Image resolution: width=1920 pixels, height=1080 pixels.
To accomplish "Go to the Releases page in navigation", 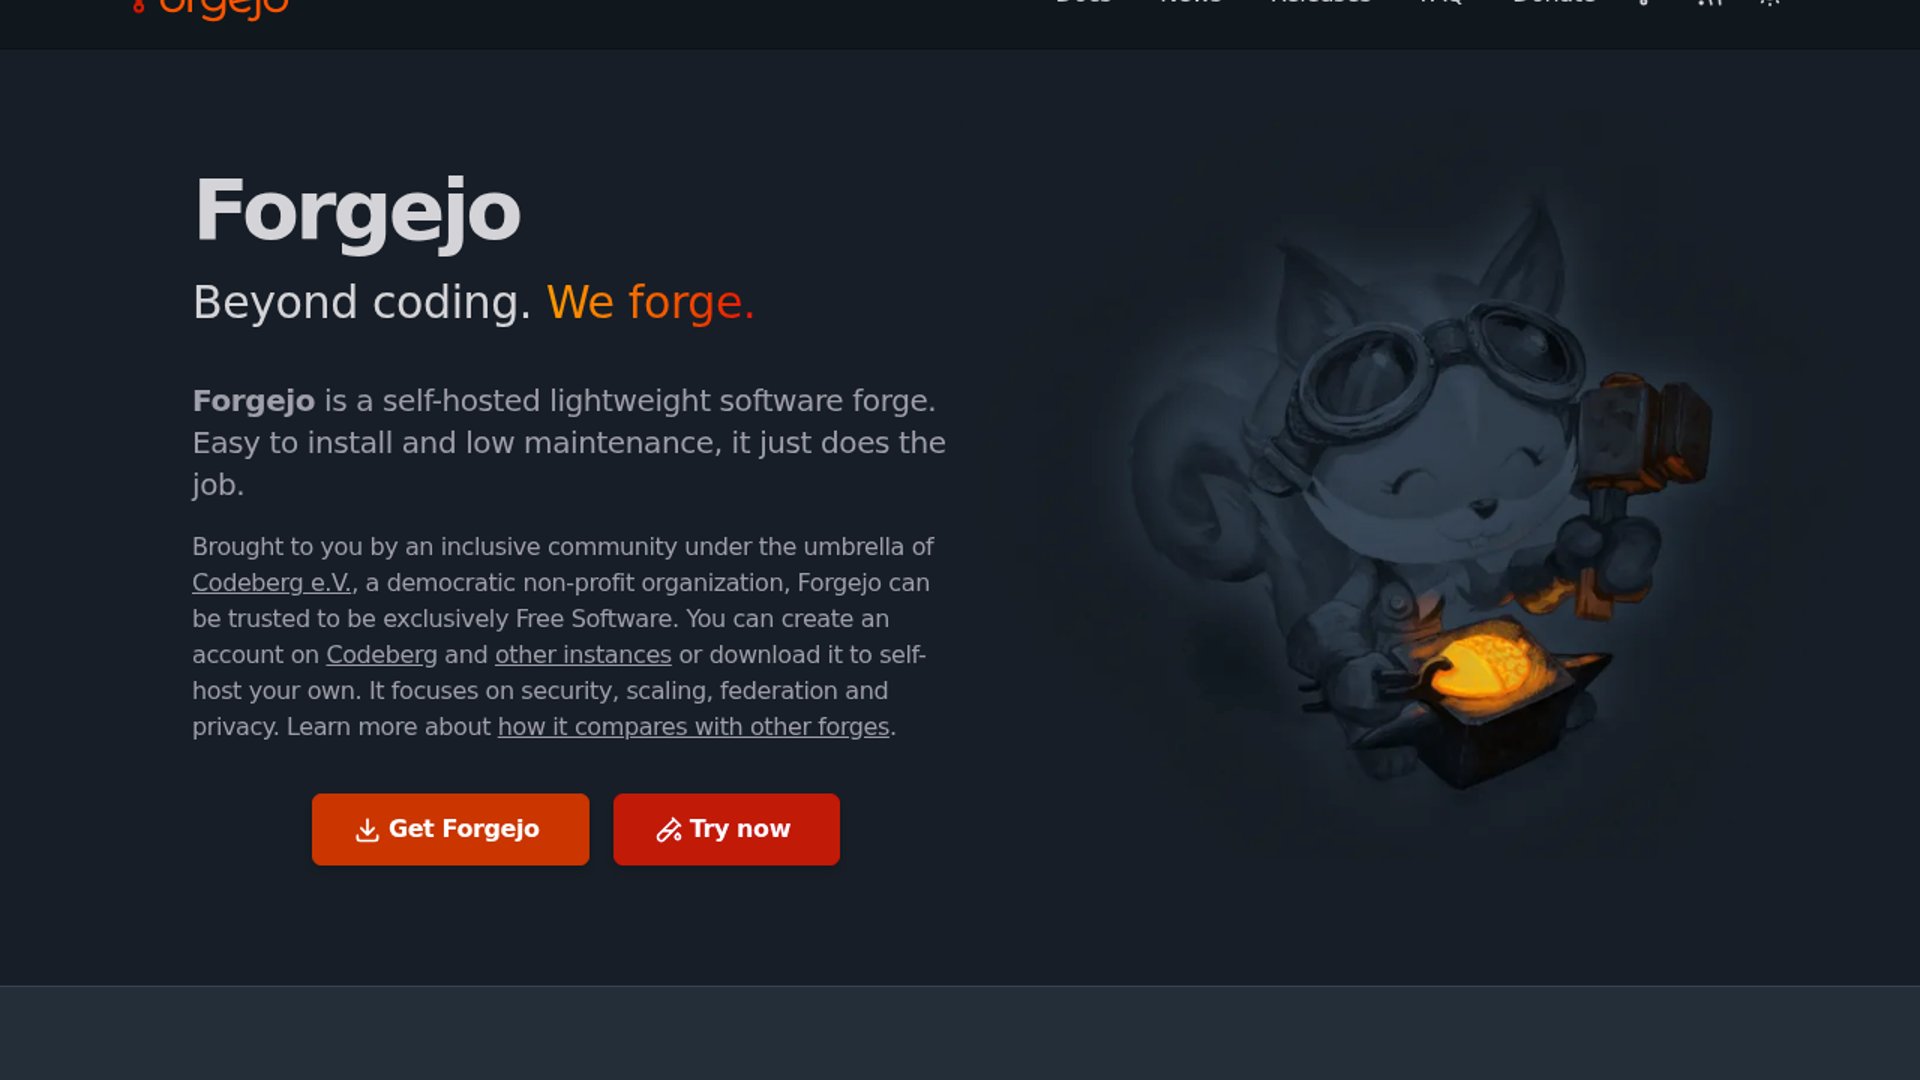I will pyautogui.click(x=1320, y=3).
